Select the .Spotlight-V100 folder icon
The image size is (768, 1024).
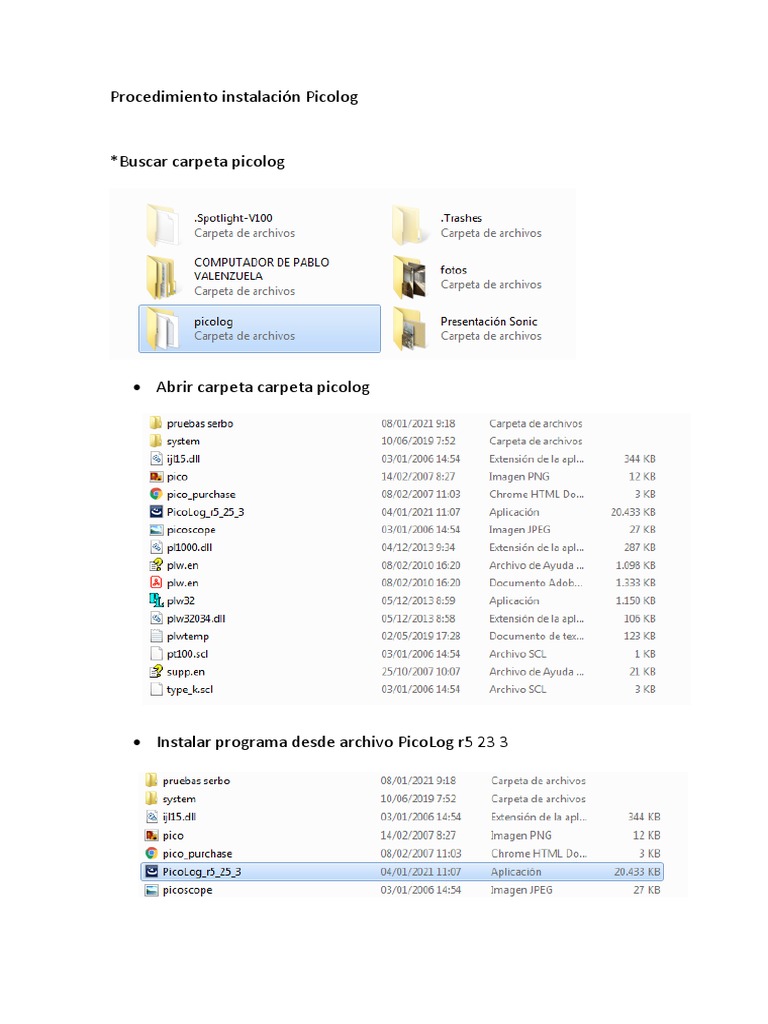pos(163,225)
